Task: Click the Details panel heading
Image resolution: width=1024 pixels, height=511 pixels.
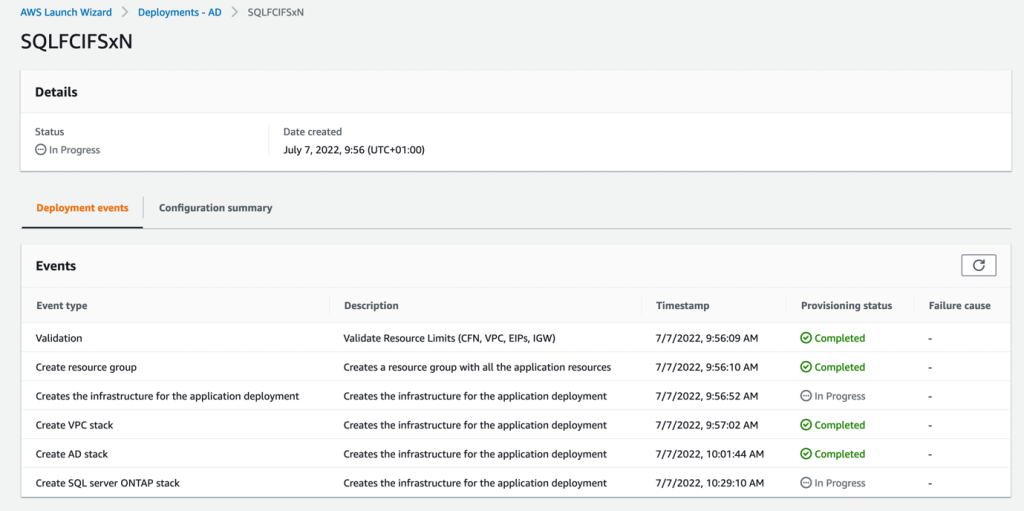Action: pos(56,92)
